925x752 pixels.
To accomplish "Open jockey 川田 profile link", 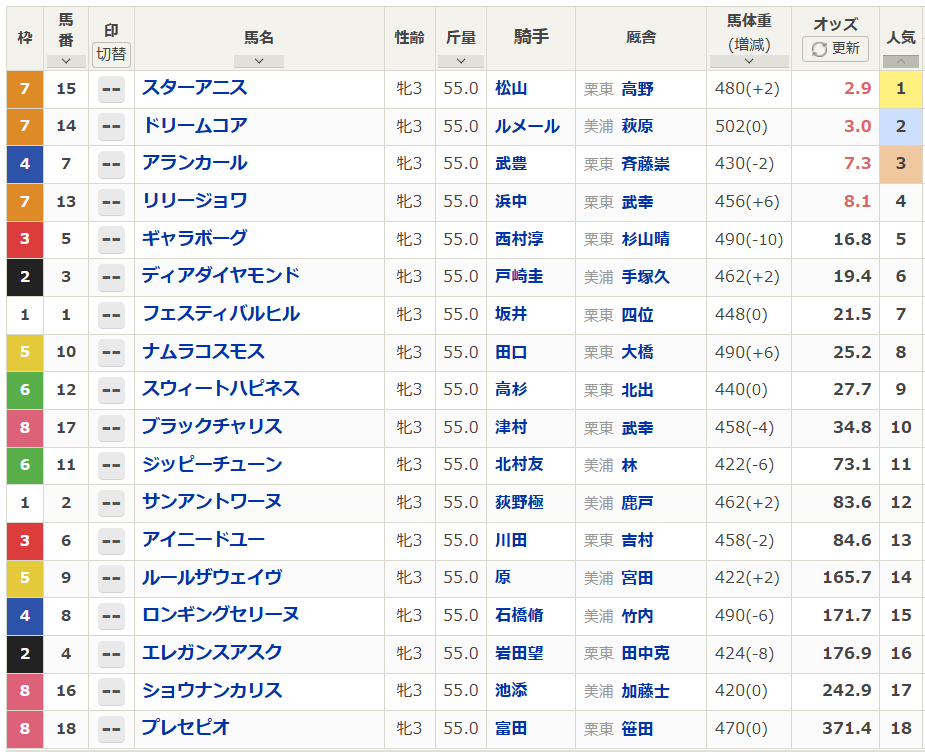I will point(511,540).
